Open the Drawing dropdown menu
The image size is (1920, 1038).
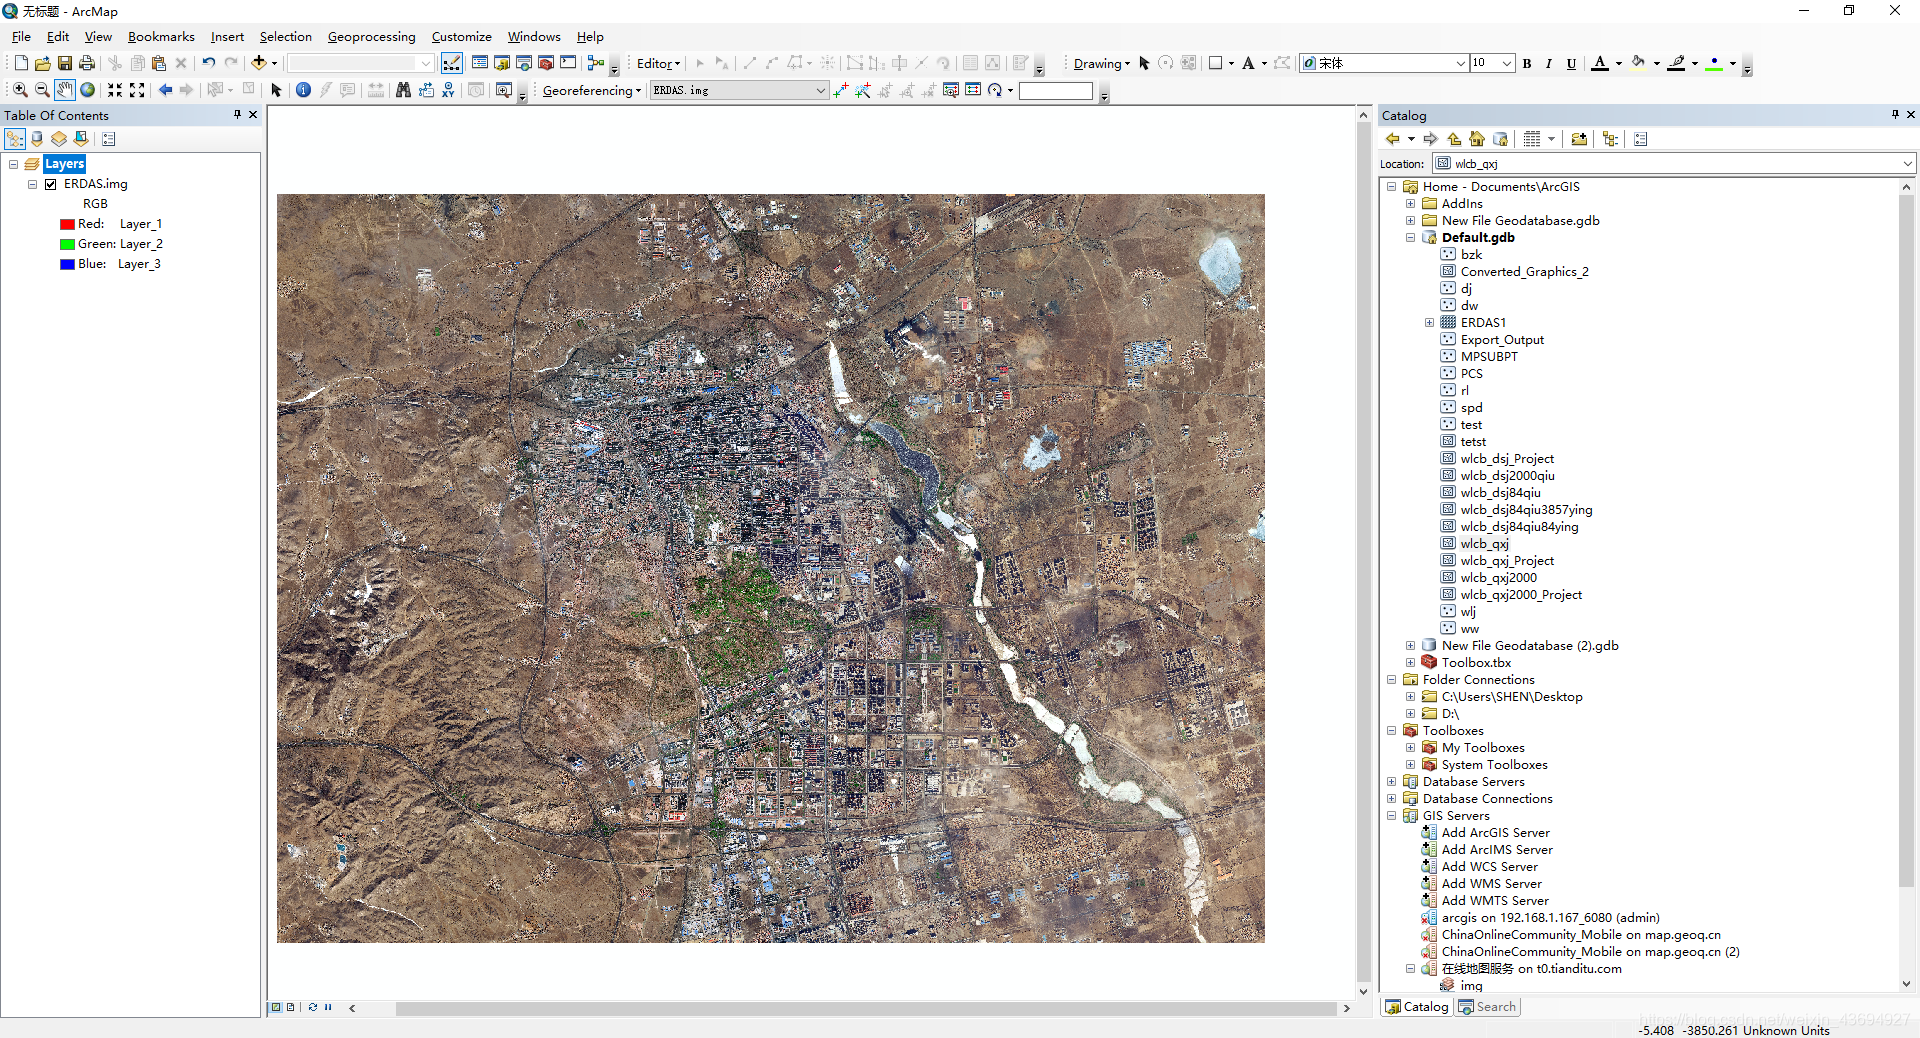(1101, 63)
